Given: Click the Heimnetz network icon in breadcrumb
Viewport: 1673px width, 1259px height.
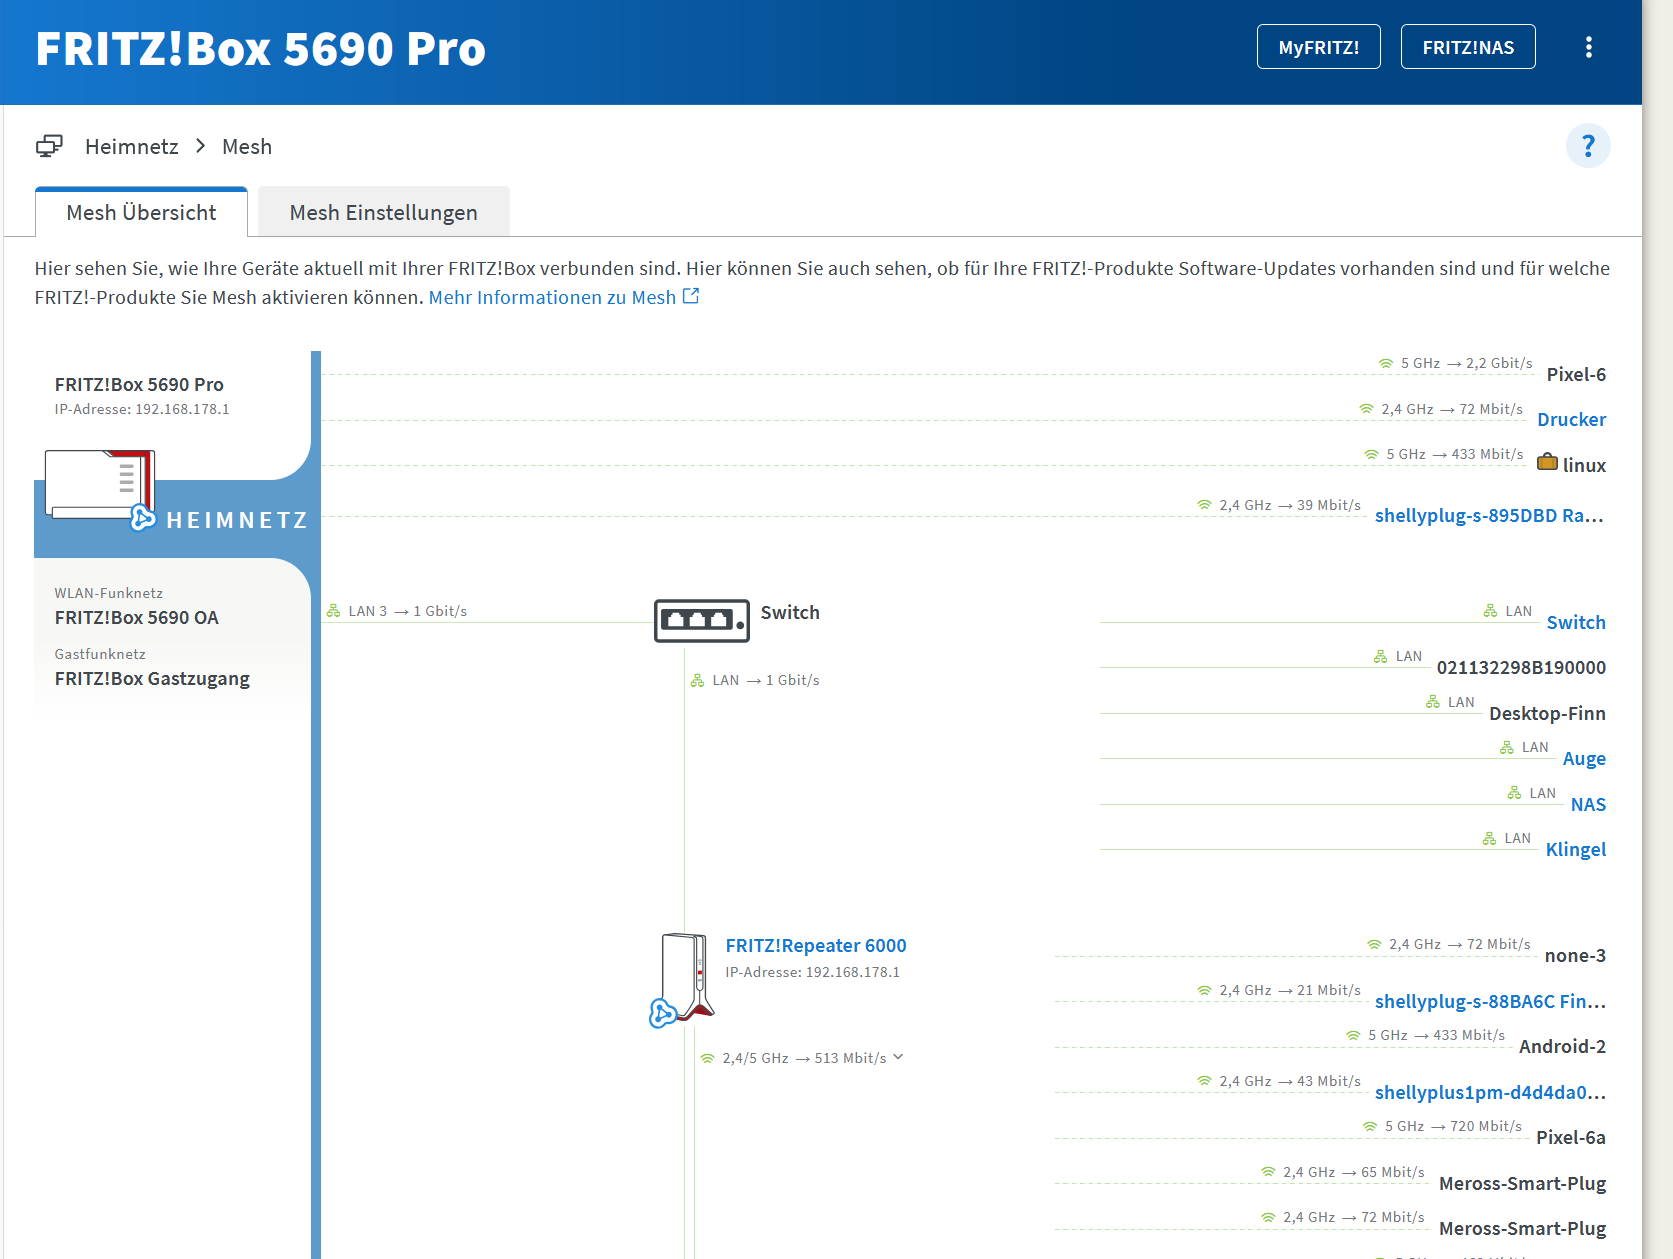Looking at the screenshot, I should click(49, 146).
